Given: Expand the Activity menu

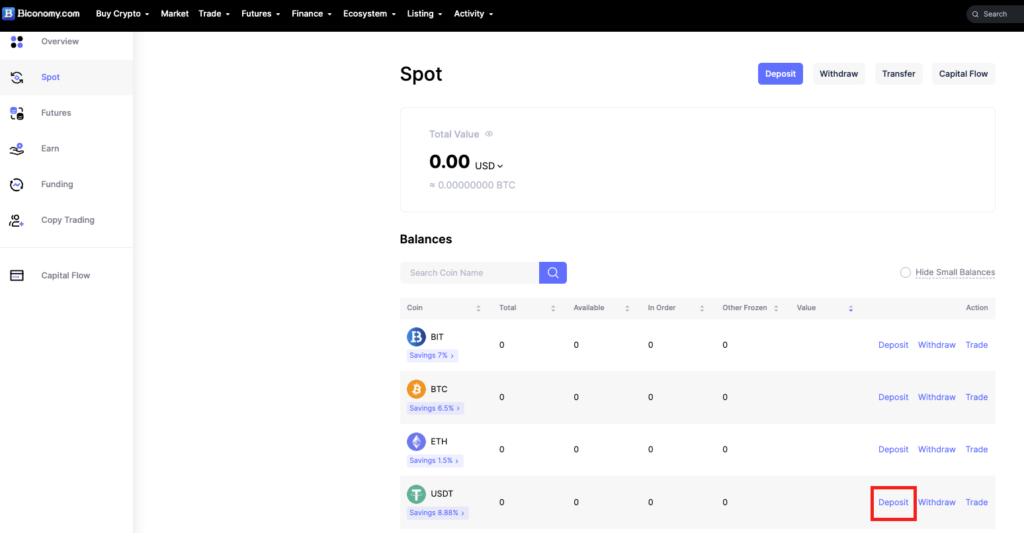Looking at the screenshot, I should 473,14.
